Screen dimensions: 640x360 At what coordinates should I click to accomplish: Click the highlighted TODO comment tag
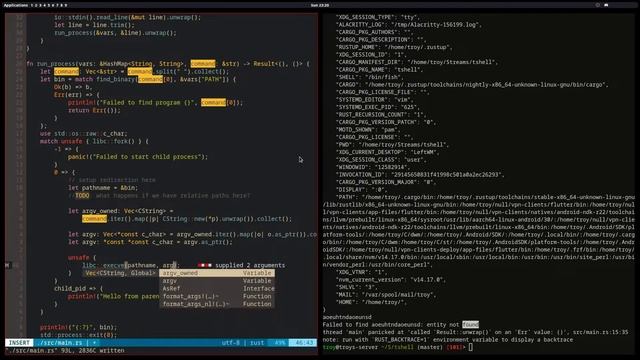coord(82,196)
